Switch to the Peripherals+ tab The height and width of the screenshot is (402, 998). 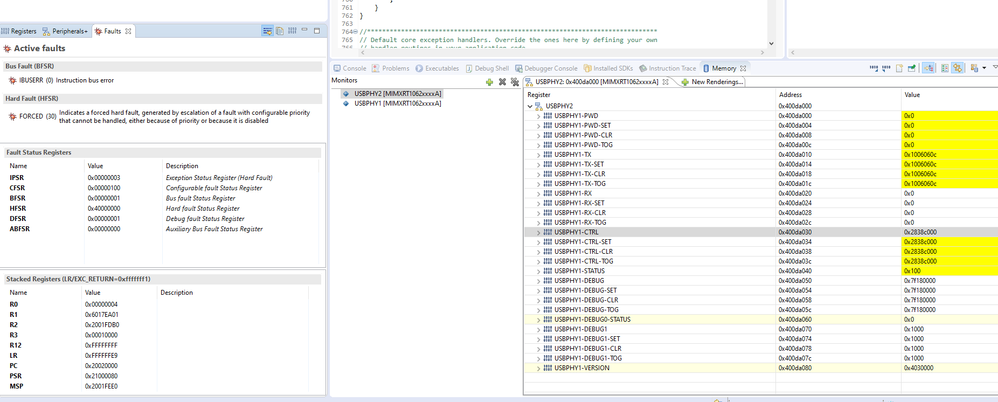(x=66, y=31)
